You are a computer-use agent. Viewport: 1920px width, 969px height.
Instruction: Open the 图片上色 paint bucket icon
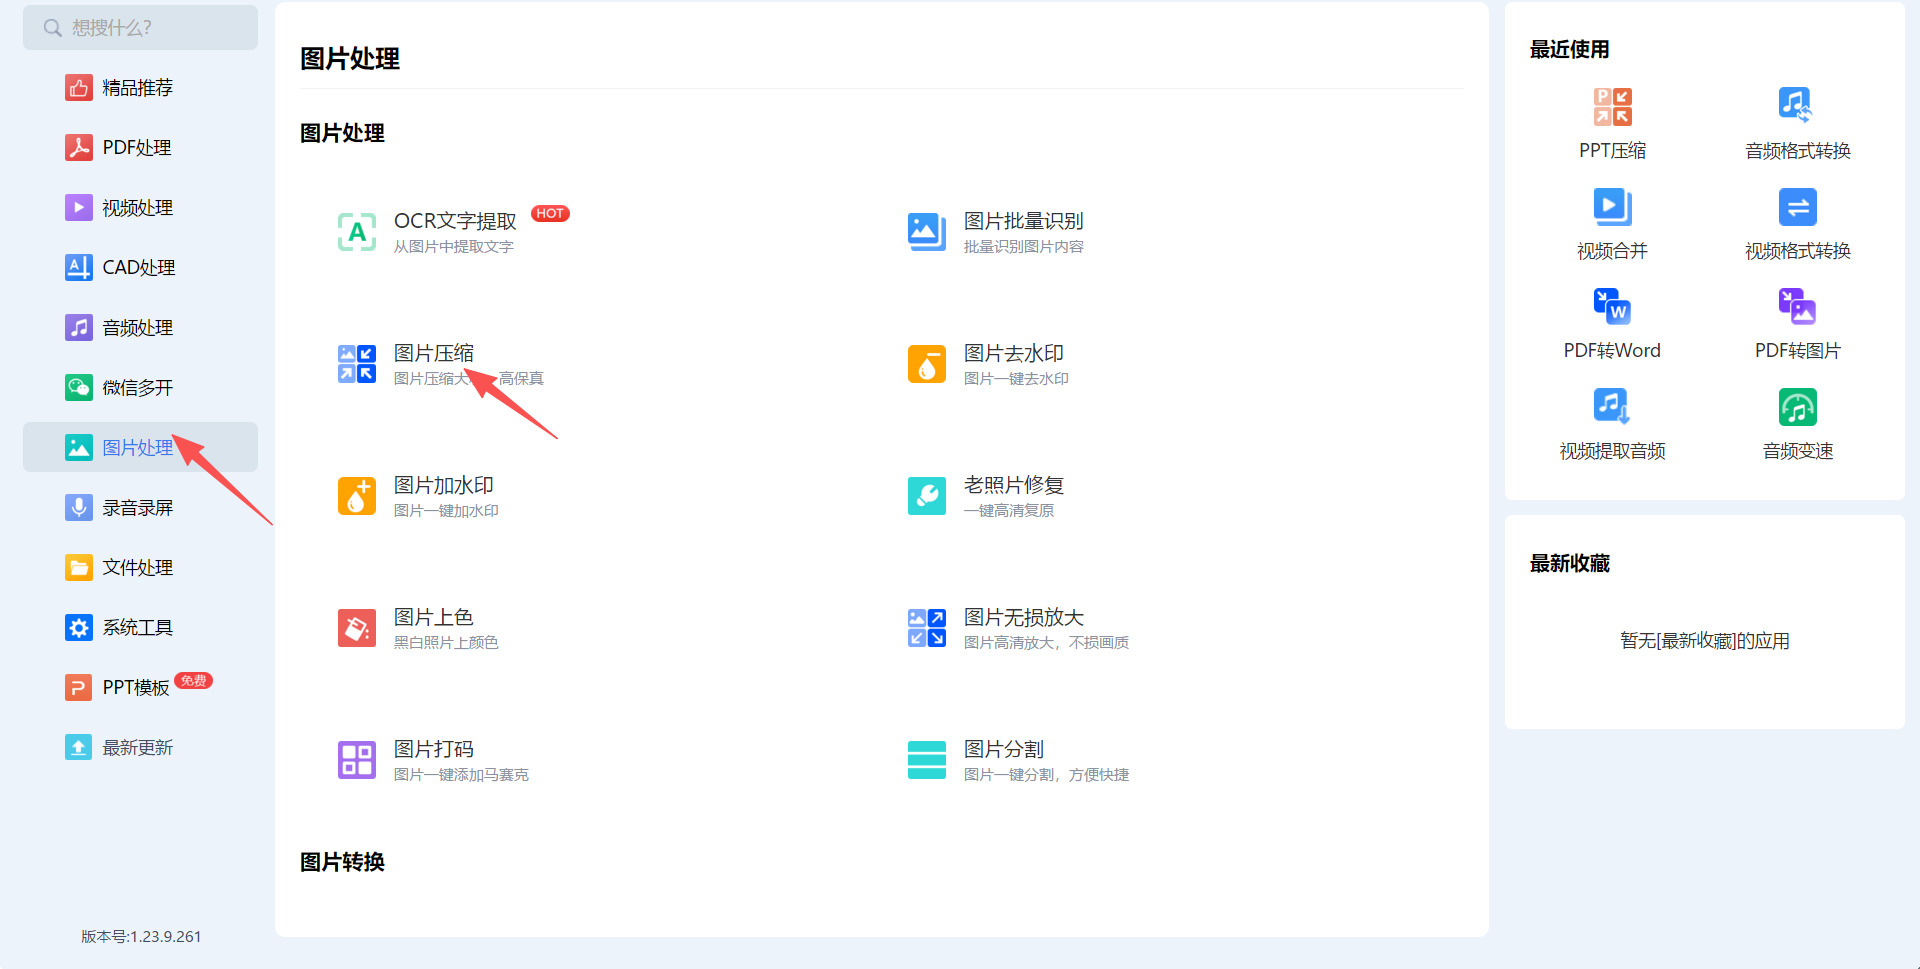coord(357,628)
